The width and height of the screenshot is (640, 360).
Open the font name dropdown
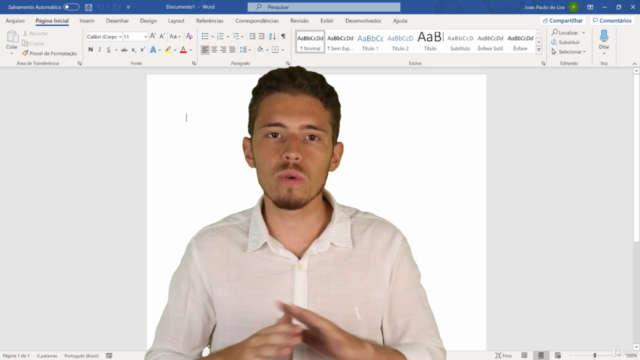pos(120,37)
